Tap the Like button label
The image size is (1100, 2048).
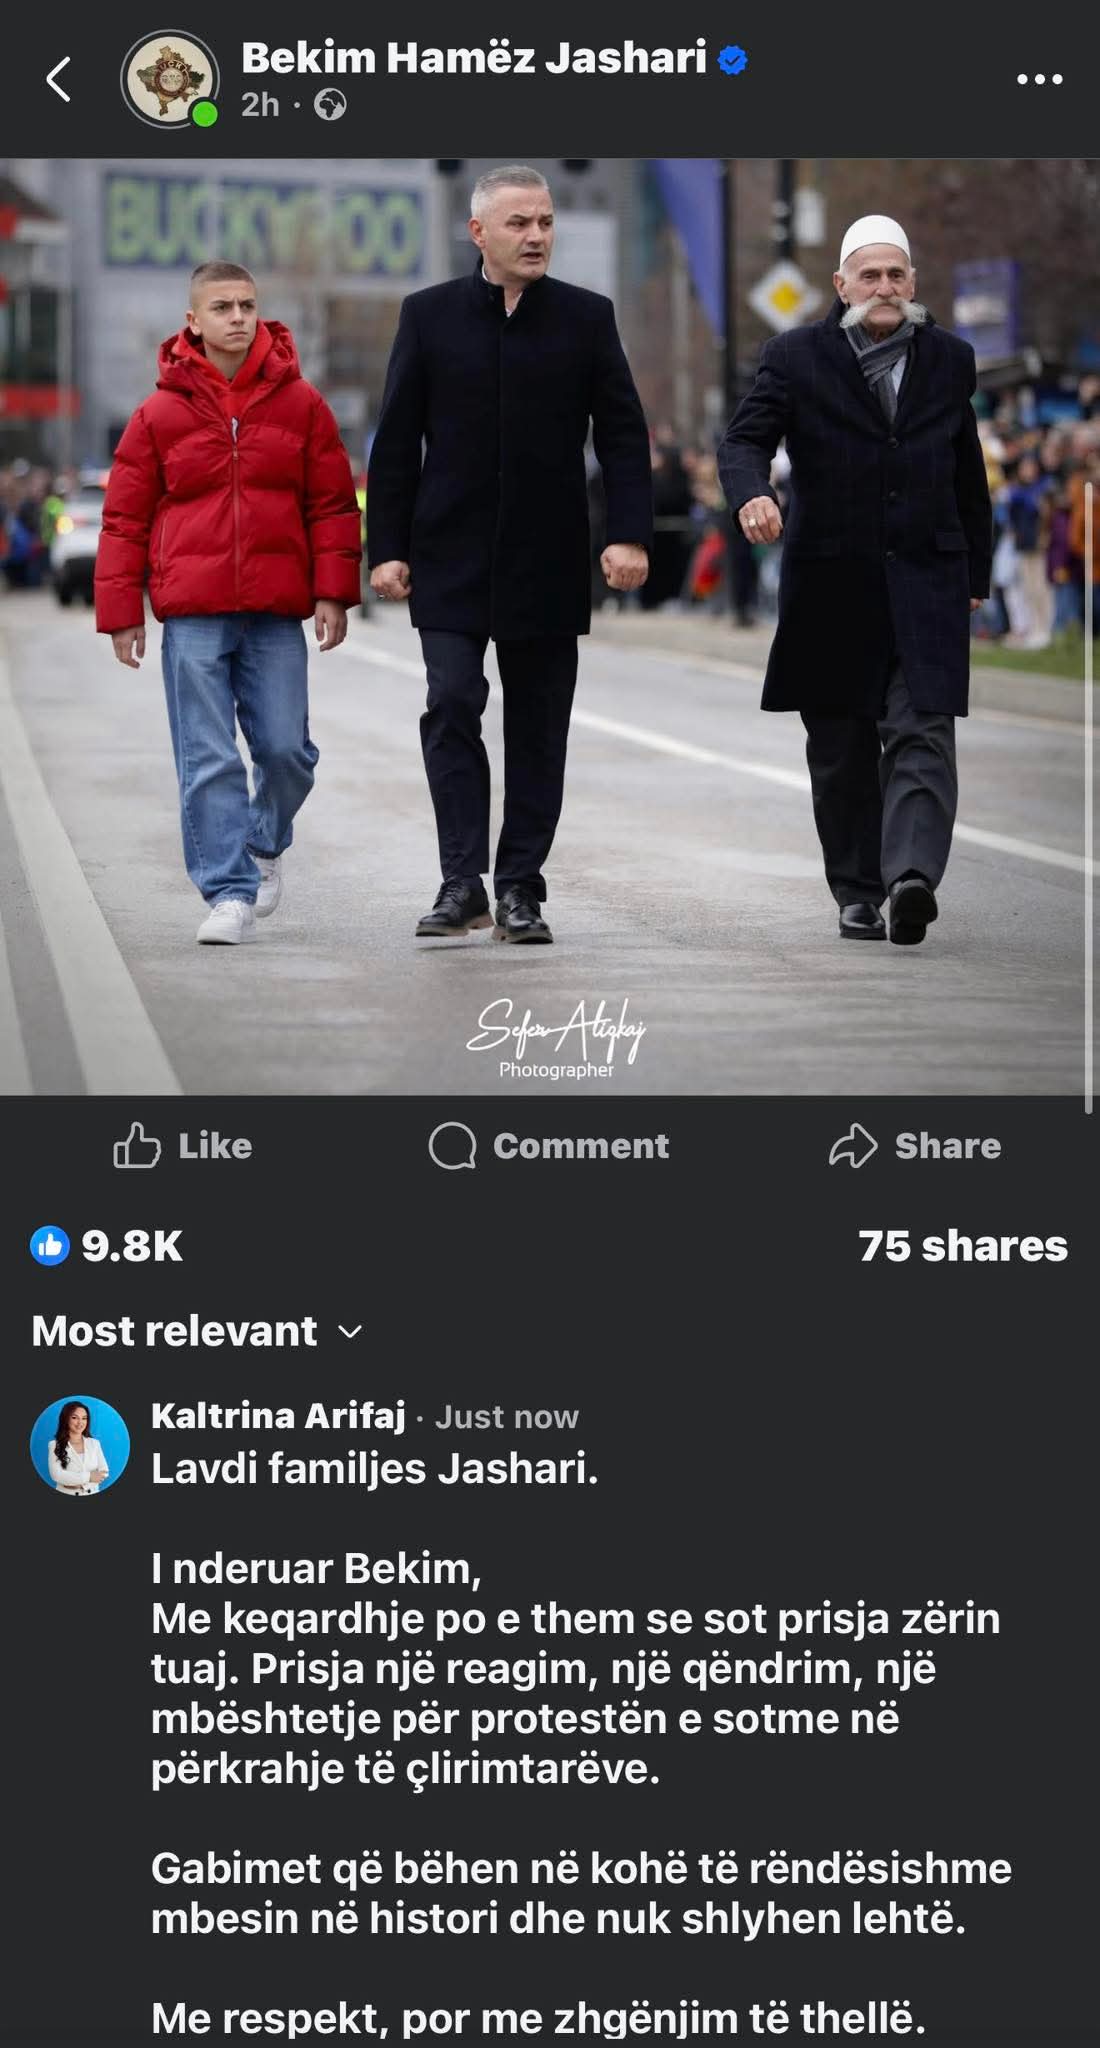point(215,1146)
